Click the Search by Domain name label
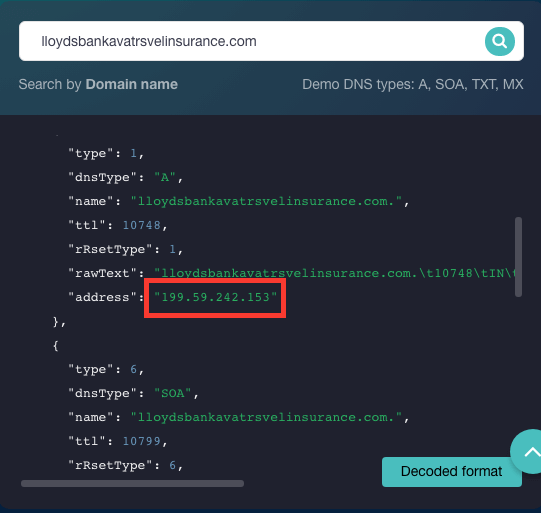Viewport: 541px width, 513px height. click(98, 84)
